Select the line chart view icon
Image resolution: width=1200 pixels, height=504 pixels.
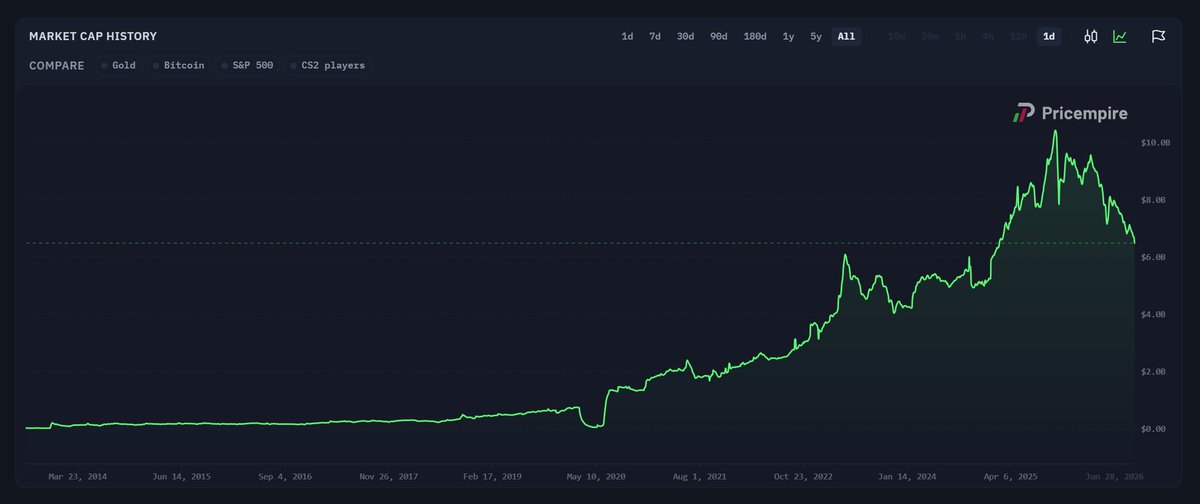[x=1120, y=37]
